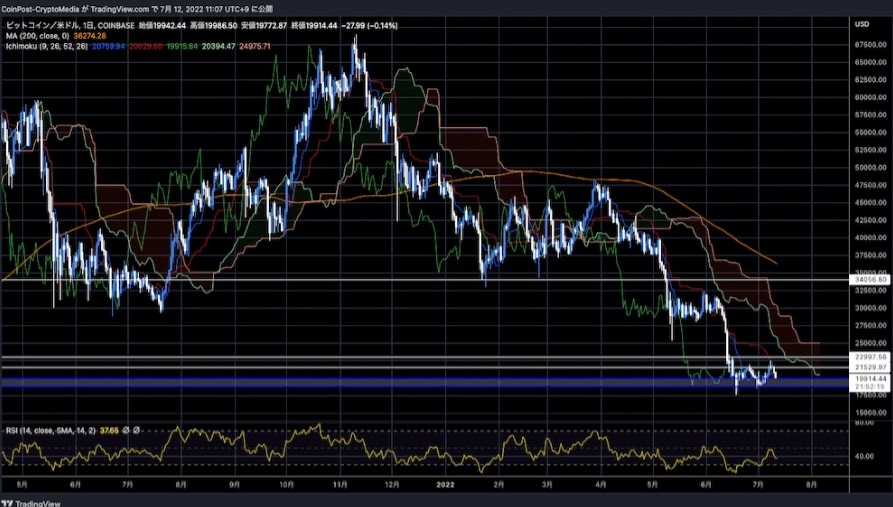Click the TradingView logo icon at bottom
Screen dimensions: 893x507
pos(7,503)
